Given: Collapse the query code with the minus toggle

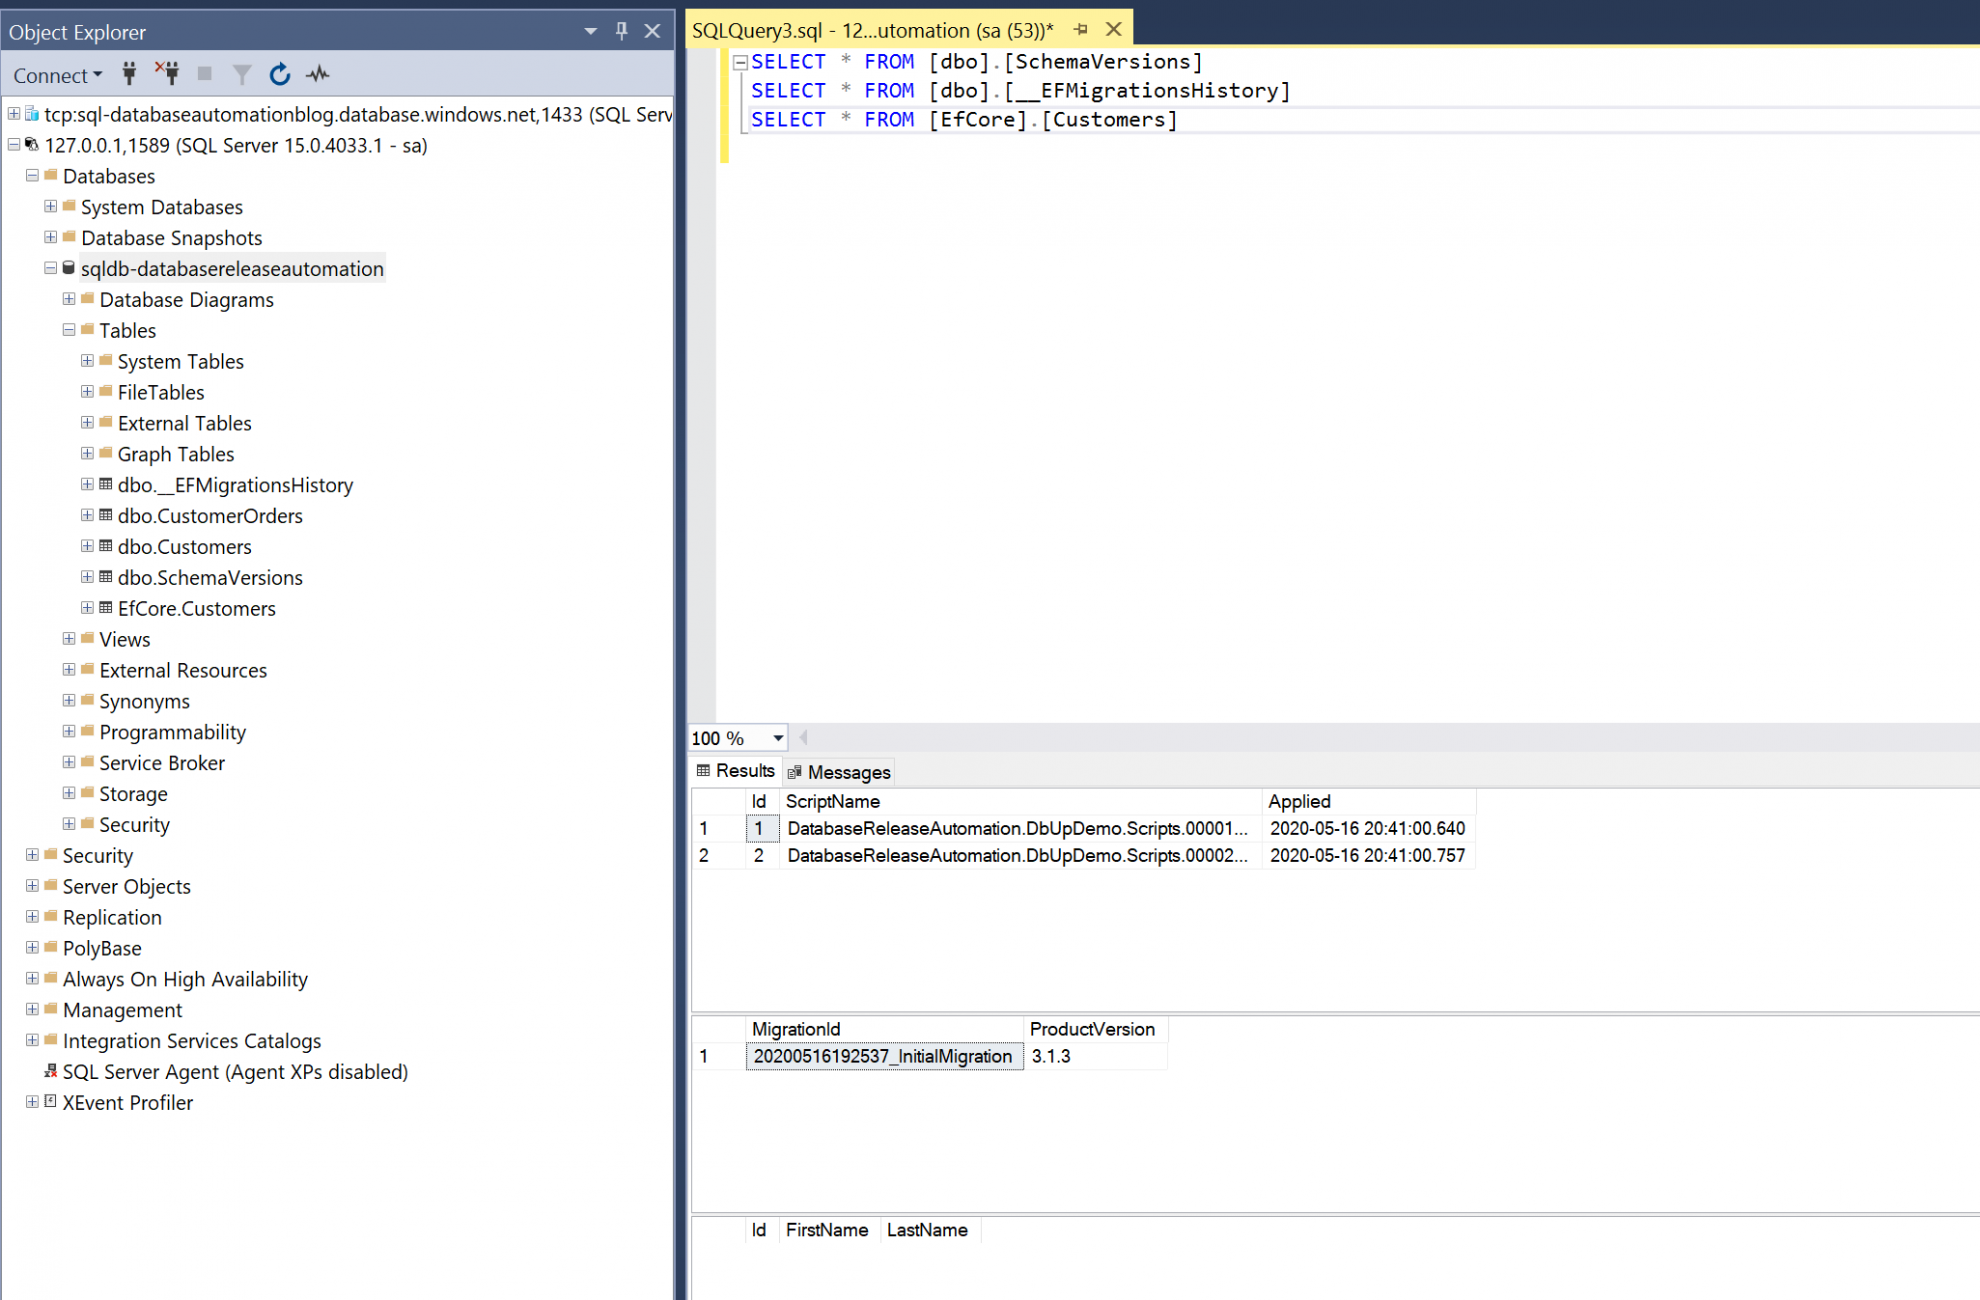Looking at the screenshot, I should click(740, 61).
